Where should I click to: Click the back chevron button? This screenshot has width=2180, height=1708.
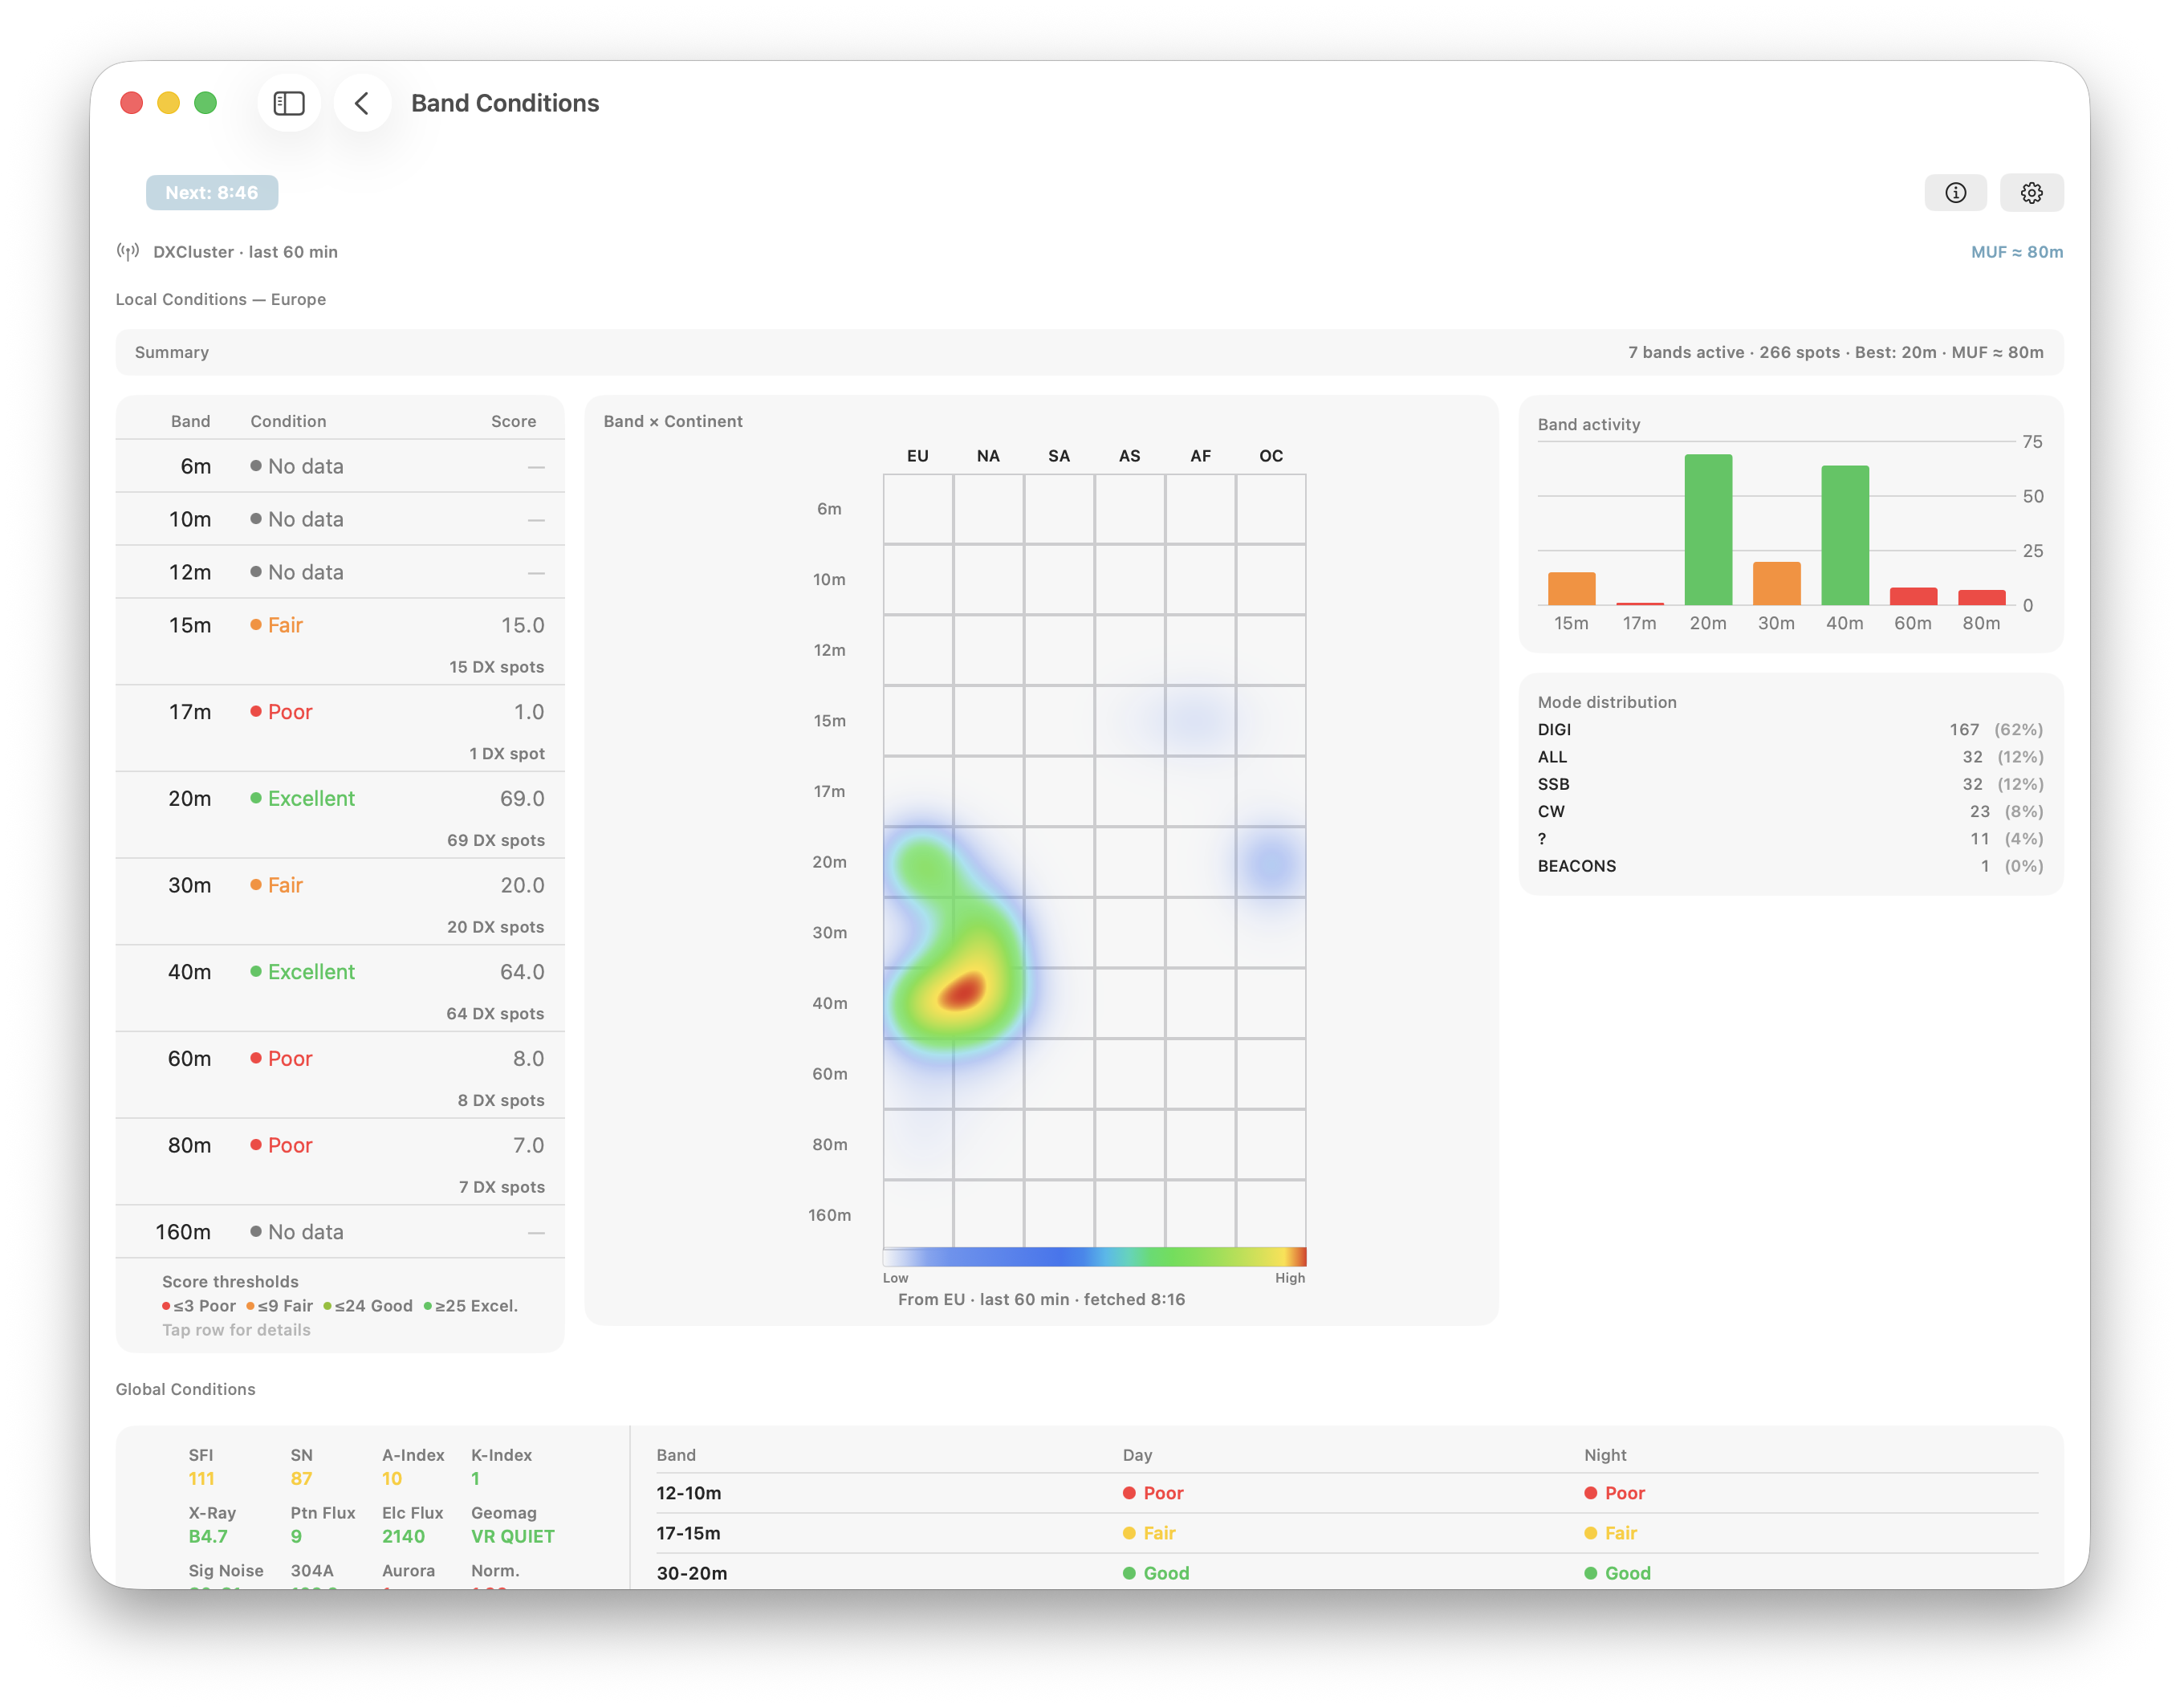(x=362, y=103)
